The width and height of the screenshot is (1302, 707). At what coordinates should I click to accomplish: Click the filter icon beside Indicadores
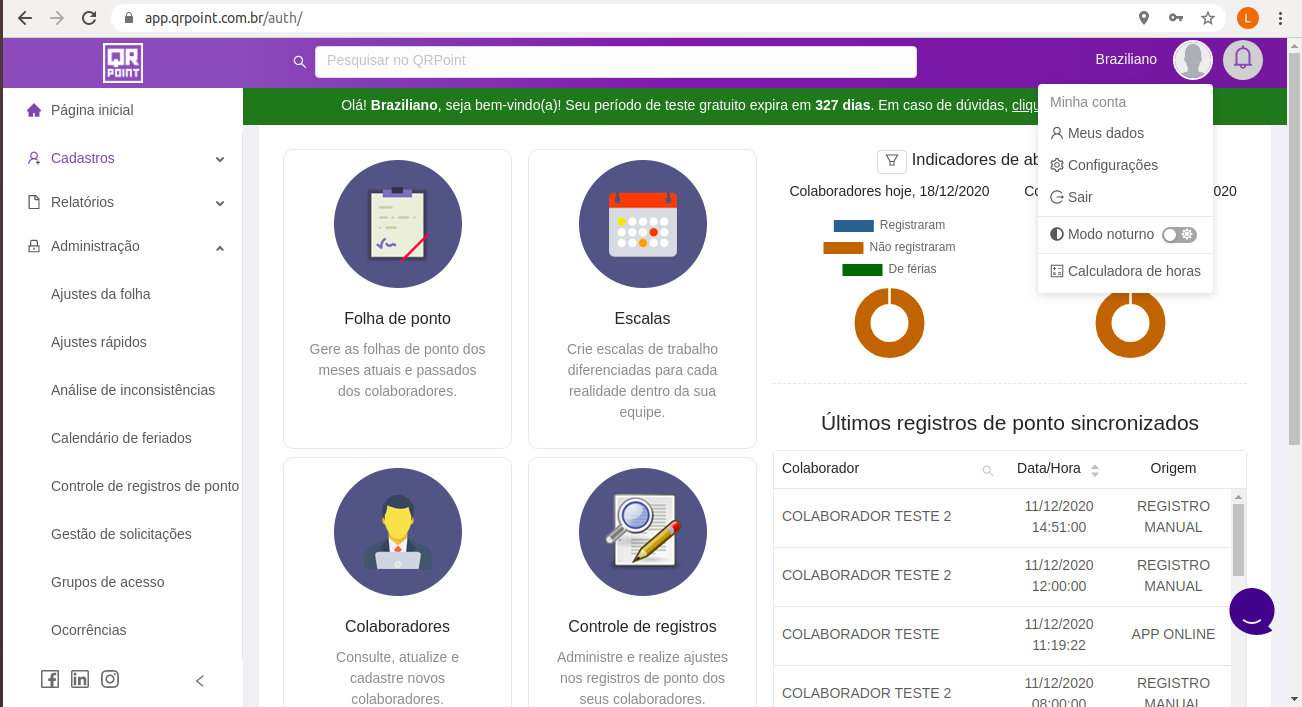[x=891, y=161]
